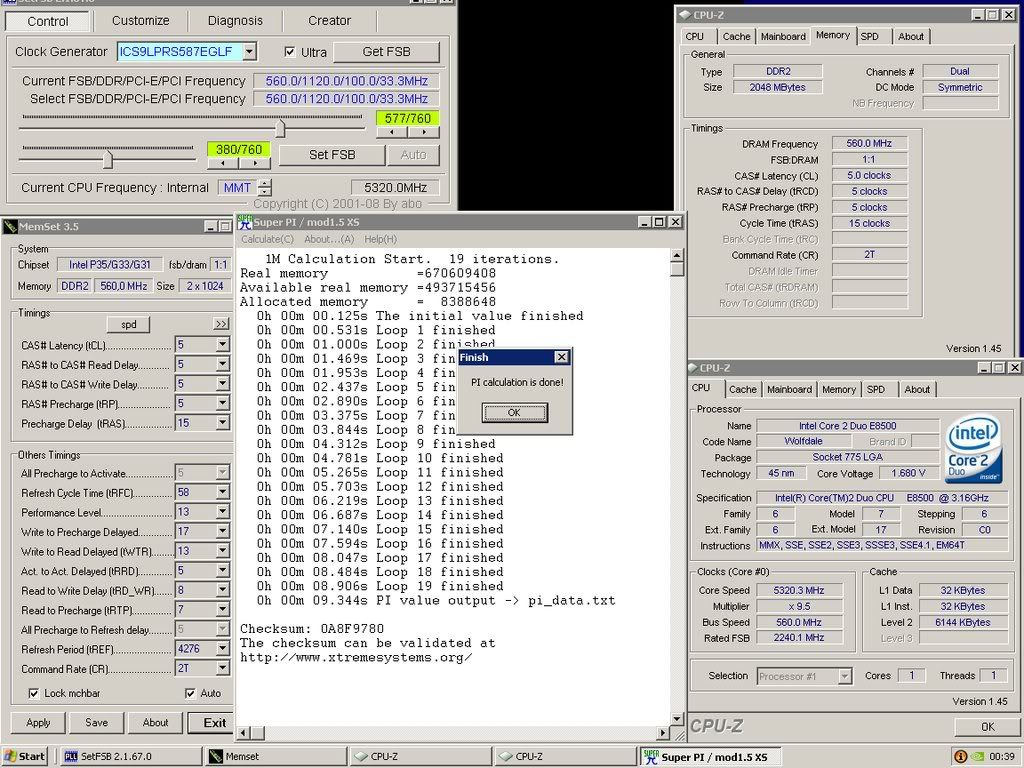This screenshot has height=768, width=1024.
Task: Open the Calculate(C) menu in Super PI
Action: coord(267,239)
